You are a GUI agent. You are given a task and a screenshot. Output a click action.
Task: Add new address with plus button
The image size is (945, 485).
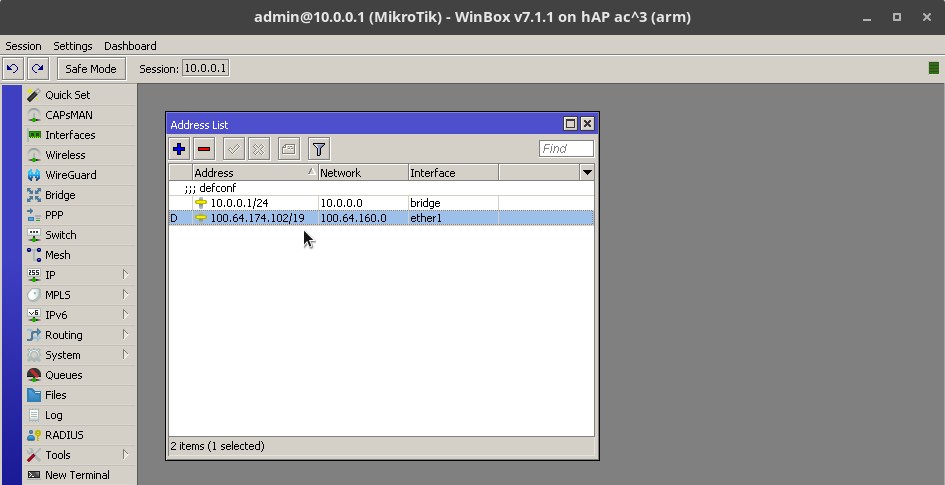tap(179, 149)
